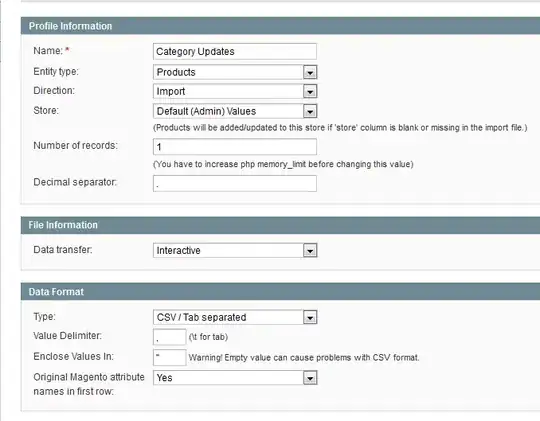Click the arrow button on Data transfer select
540x421 pixels.
click(310, 250)
